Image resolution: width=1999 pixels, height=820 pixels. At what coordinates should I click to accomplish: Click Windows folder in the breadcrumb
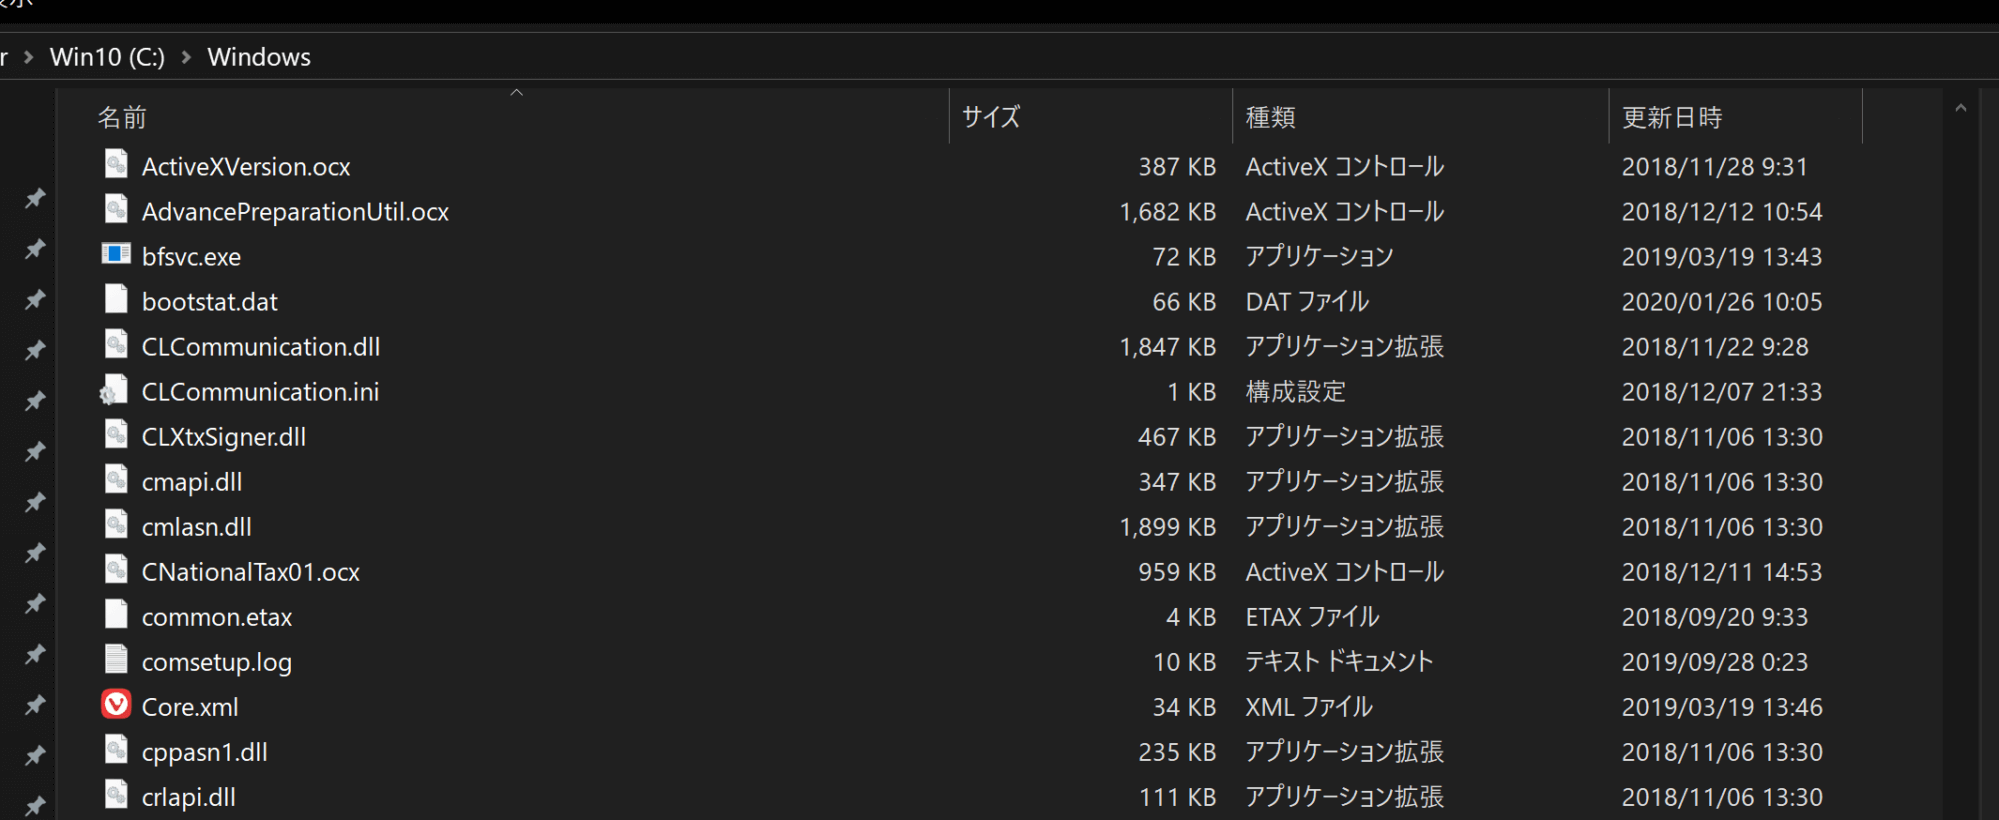(x=259, y=57)
